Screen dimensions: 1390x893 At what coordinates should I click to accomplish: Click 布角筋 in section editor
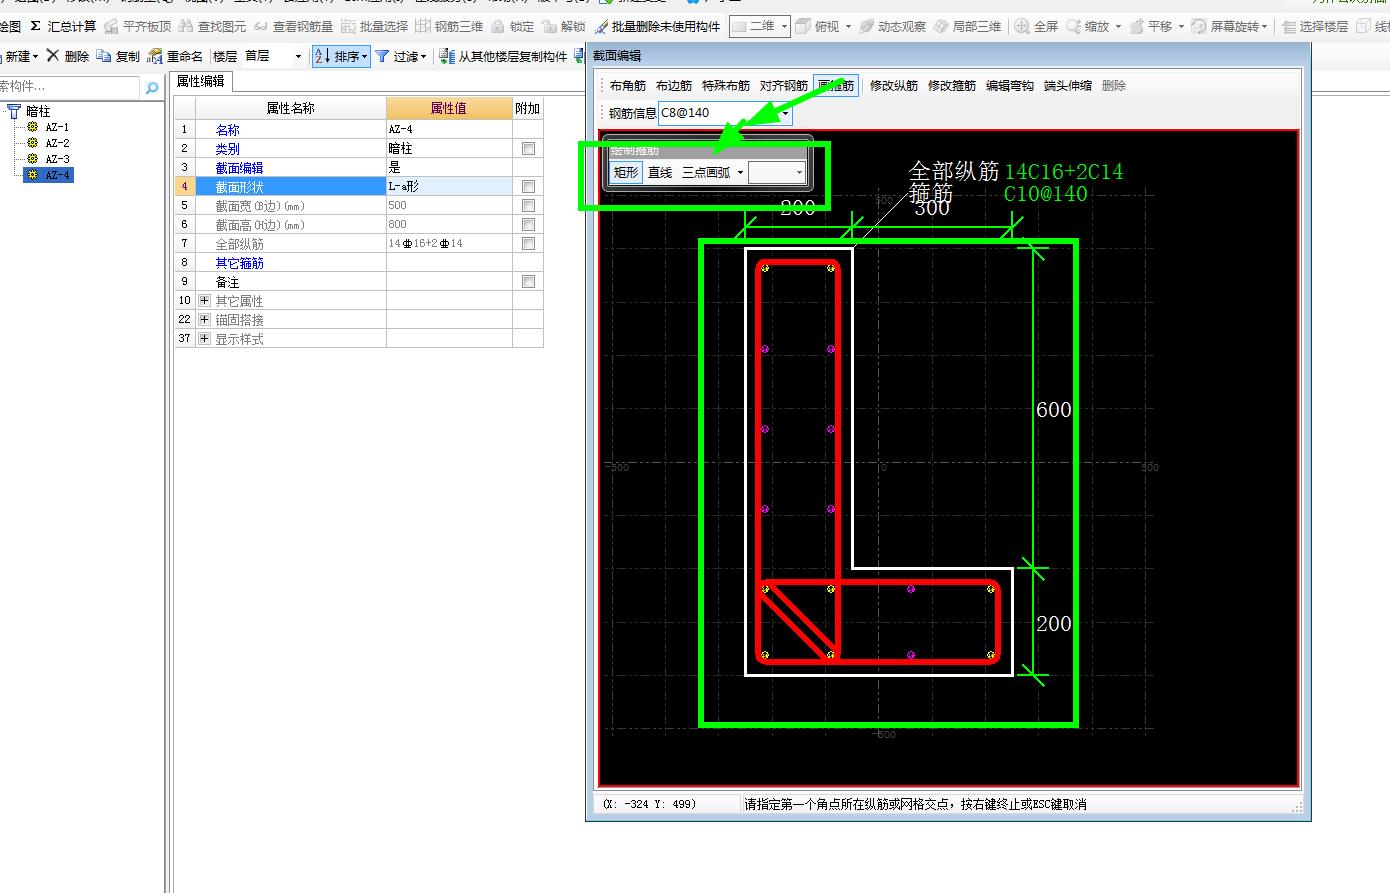[x=628, y=86]
